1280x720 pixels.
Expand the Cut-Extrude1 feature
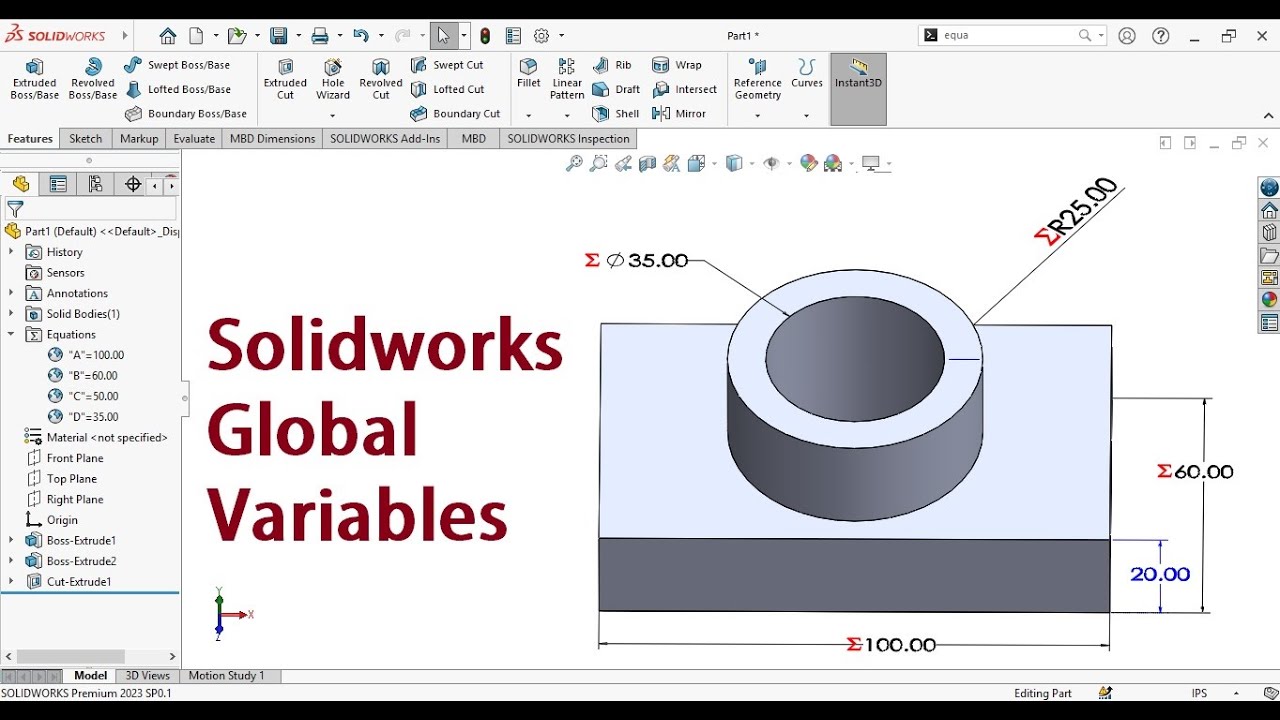(x=11, y=581)
